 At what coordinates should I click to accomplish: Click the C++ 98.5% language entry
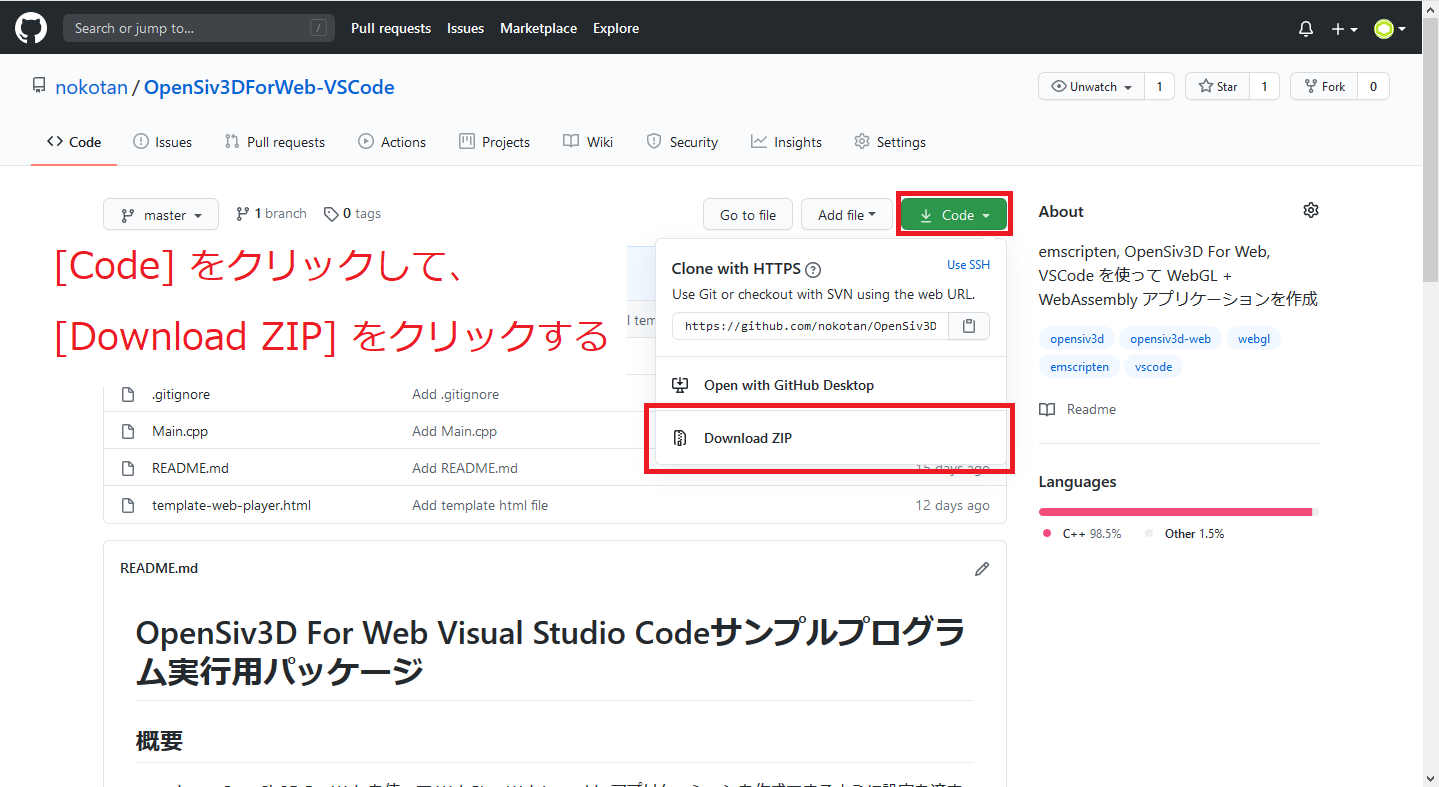[x=1082, y=533]
